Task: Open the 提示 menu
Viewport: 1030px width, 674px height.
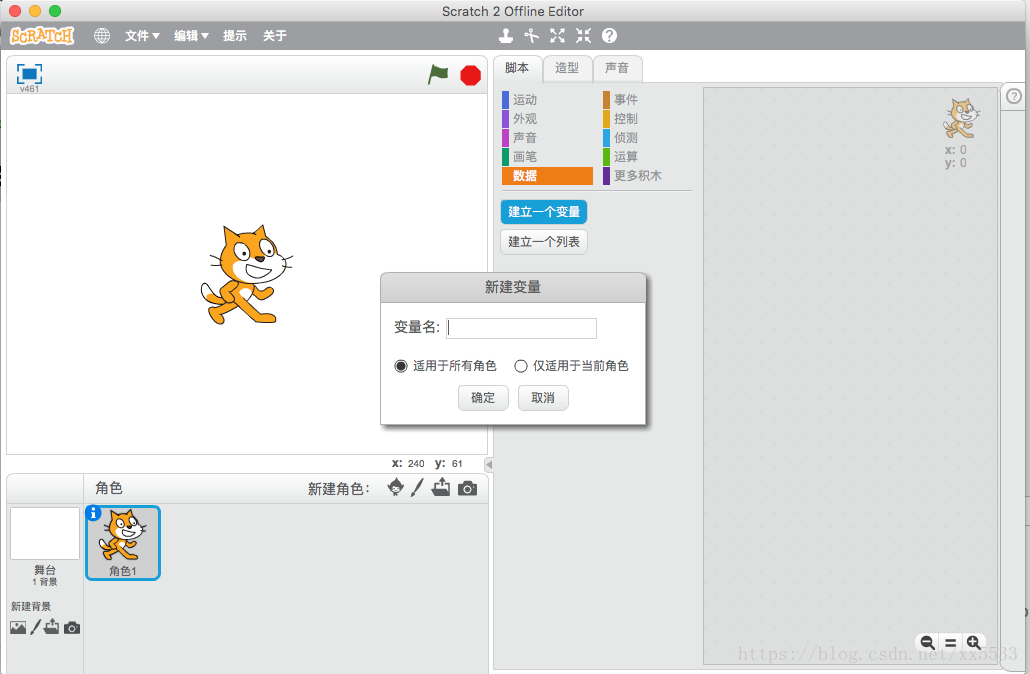Action: click(235, 35)
